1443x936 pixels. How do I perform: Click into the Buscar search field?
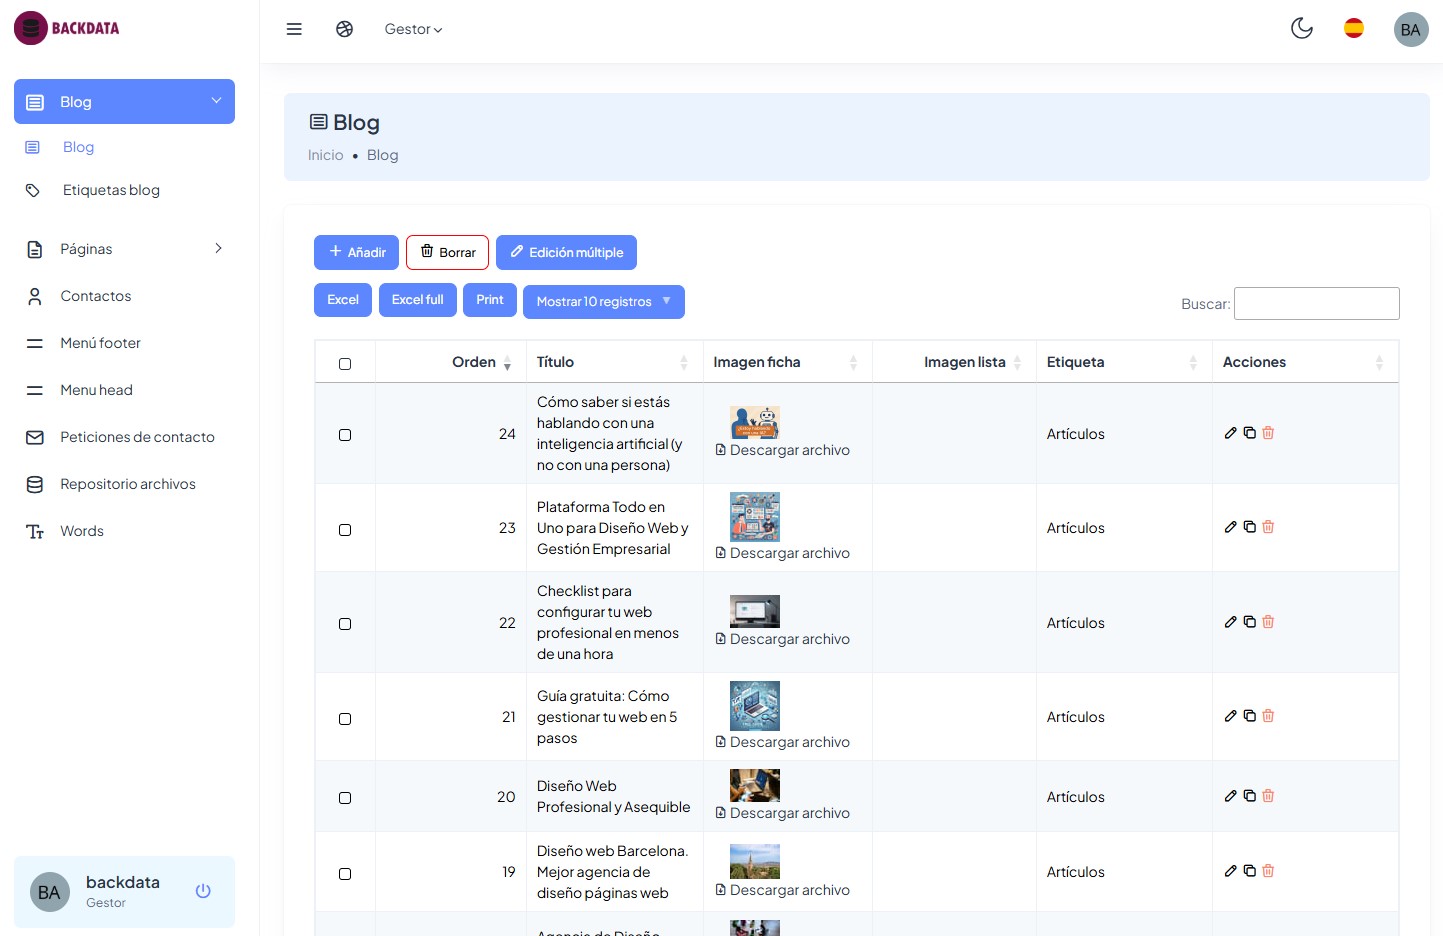click(x=1317, y=304)
